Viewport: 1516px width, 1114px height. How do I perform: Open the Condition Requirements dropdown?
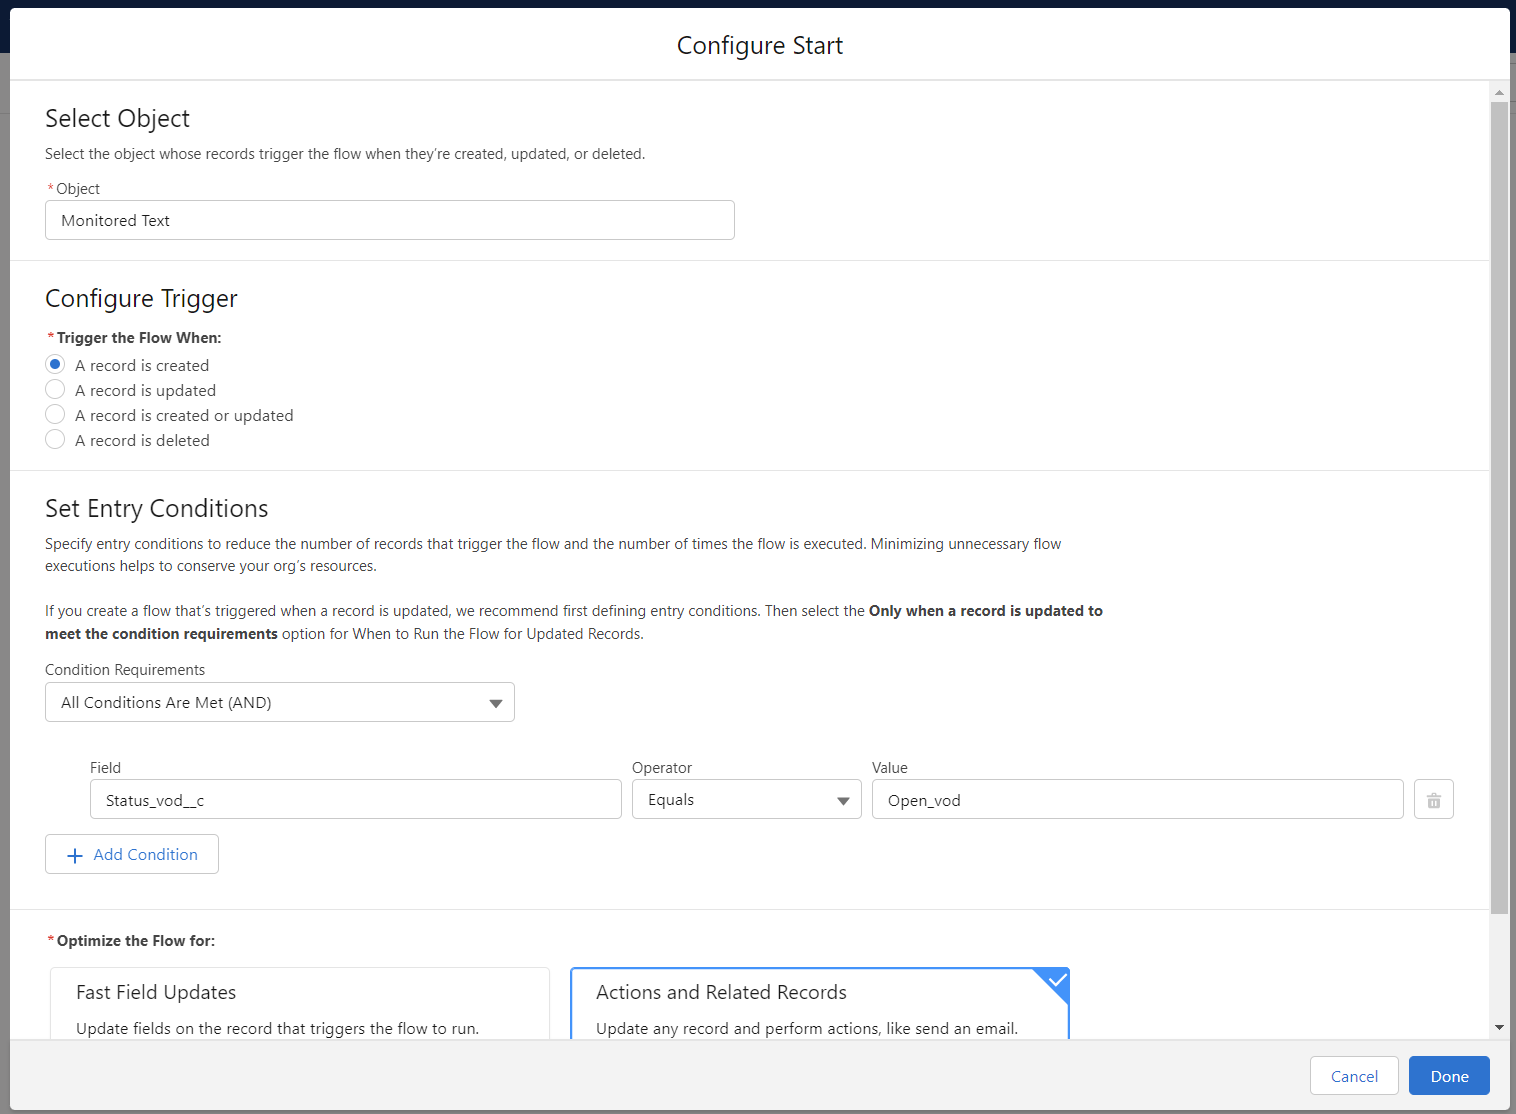coord(280,703)
